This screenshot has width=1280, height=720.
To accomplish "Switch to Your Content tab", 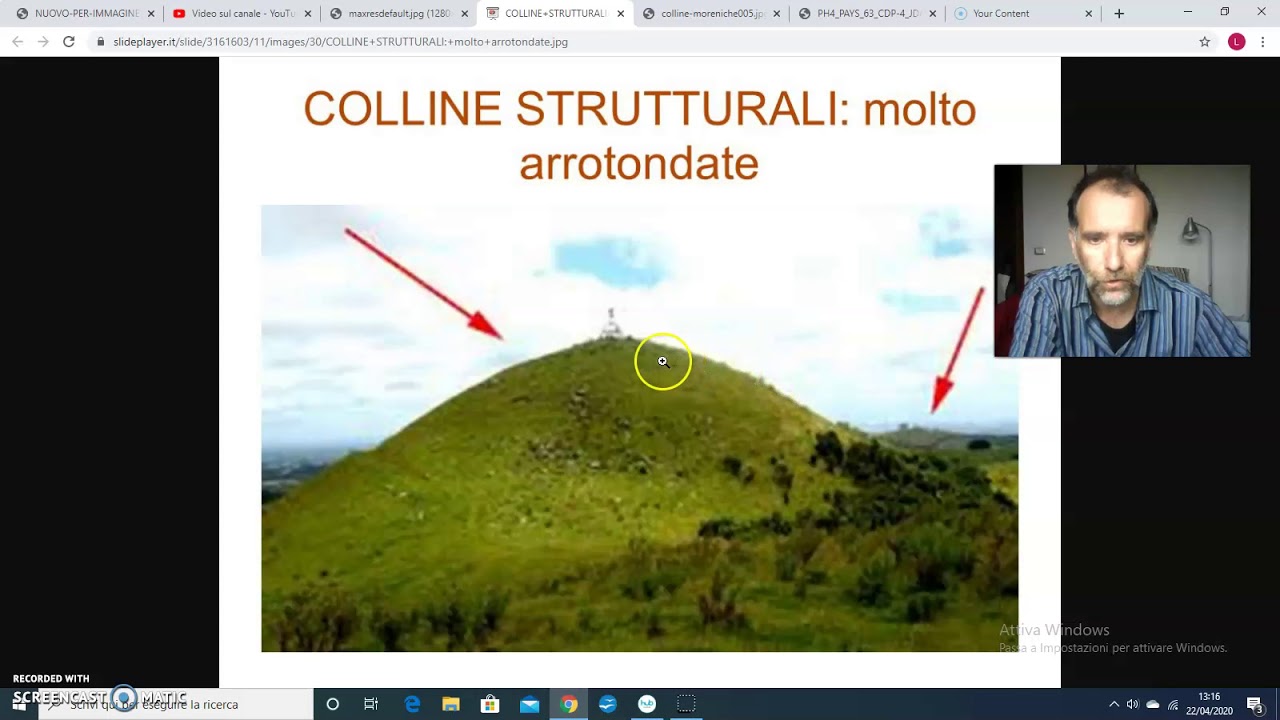I will coord(1024,14).
